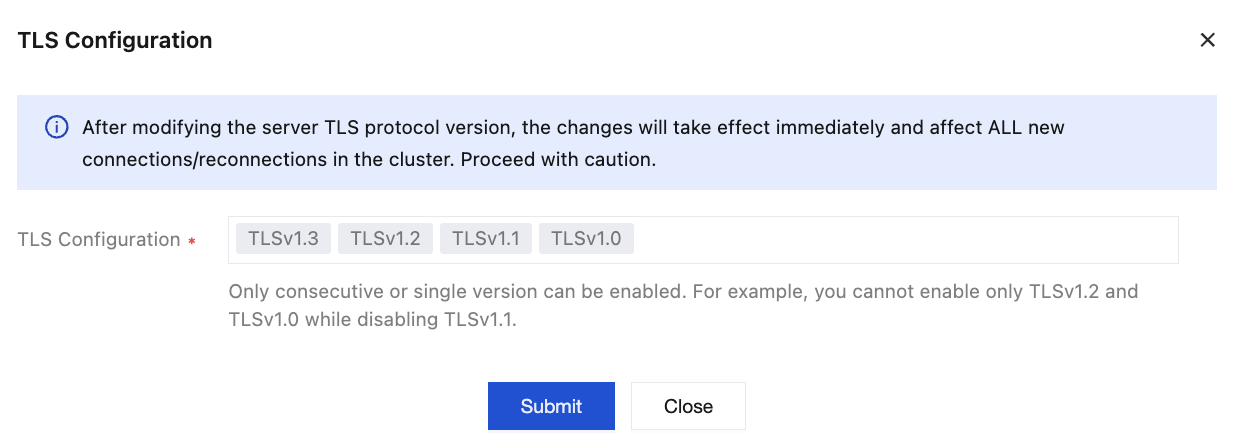Open the TLS versions multi-select field

click(x=900, y=240)
